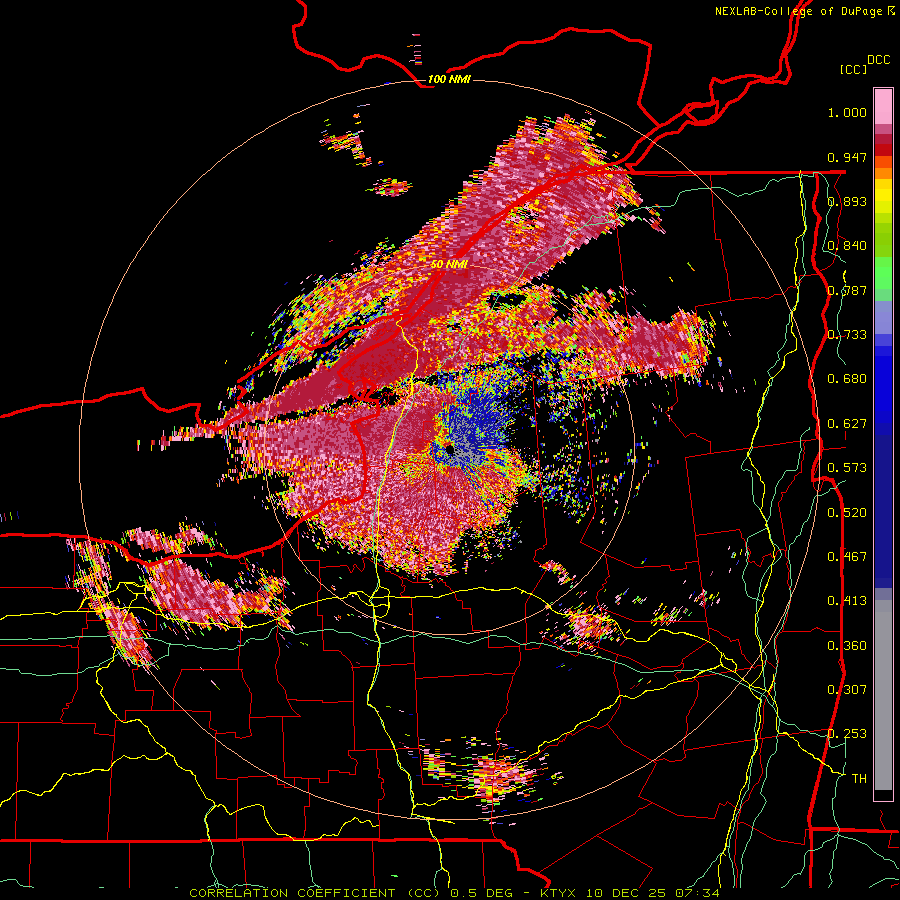The height and width of the screenshot is (900, 900).
Task: Click the TH threshold label
Action: point(859,779)
